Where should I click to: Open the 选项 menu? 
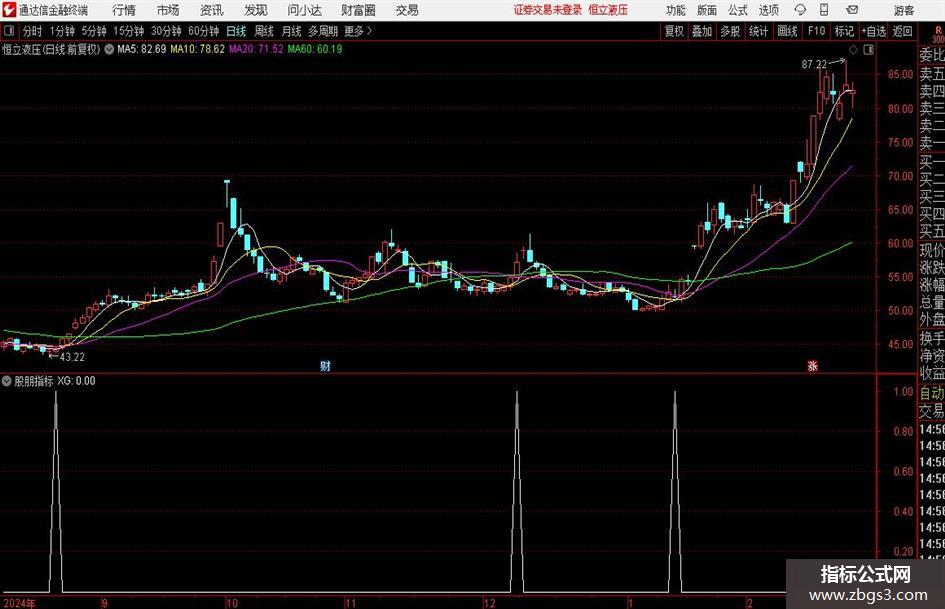click(x=768, y=10)
